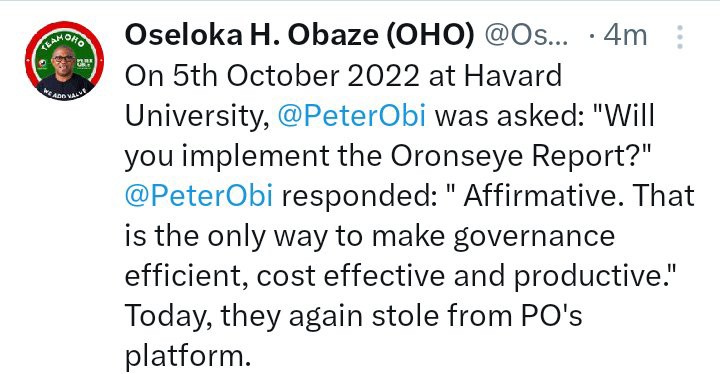The height and width of the screenshot is (374, 720).
Task: Click the 'cost effective and productive' line
Action: click(x=461, y=277)
